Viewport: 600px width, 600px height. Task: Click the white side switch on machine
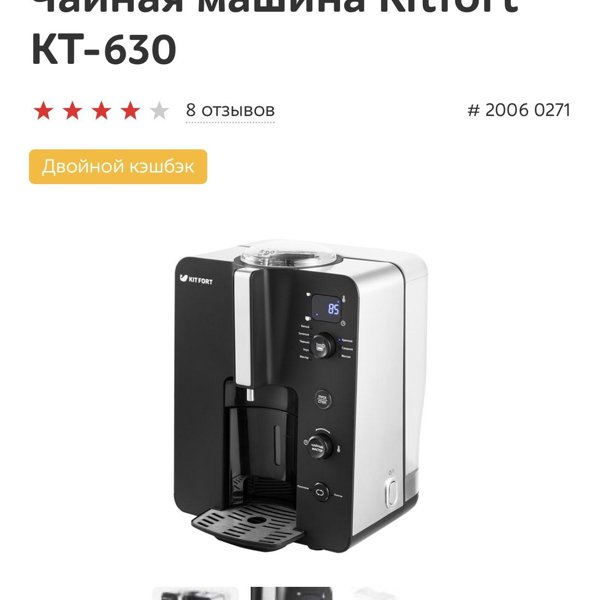click(391, 493)
